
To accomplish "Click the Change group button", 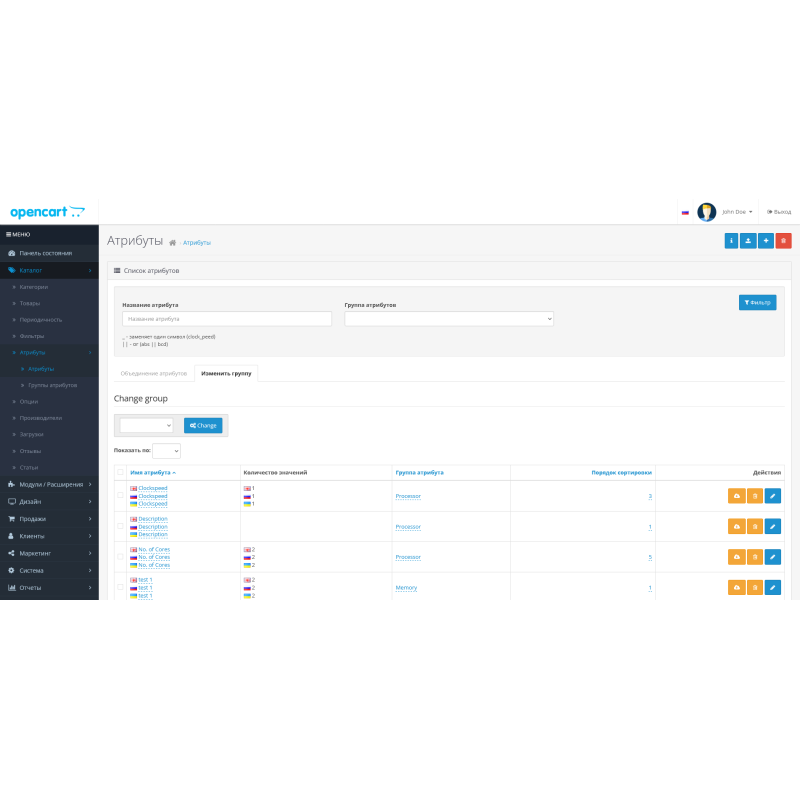I will (203, 424).
